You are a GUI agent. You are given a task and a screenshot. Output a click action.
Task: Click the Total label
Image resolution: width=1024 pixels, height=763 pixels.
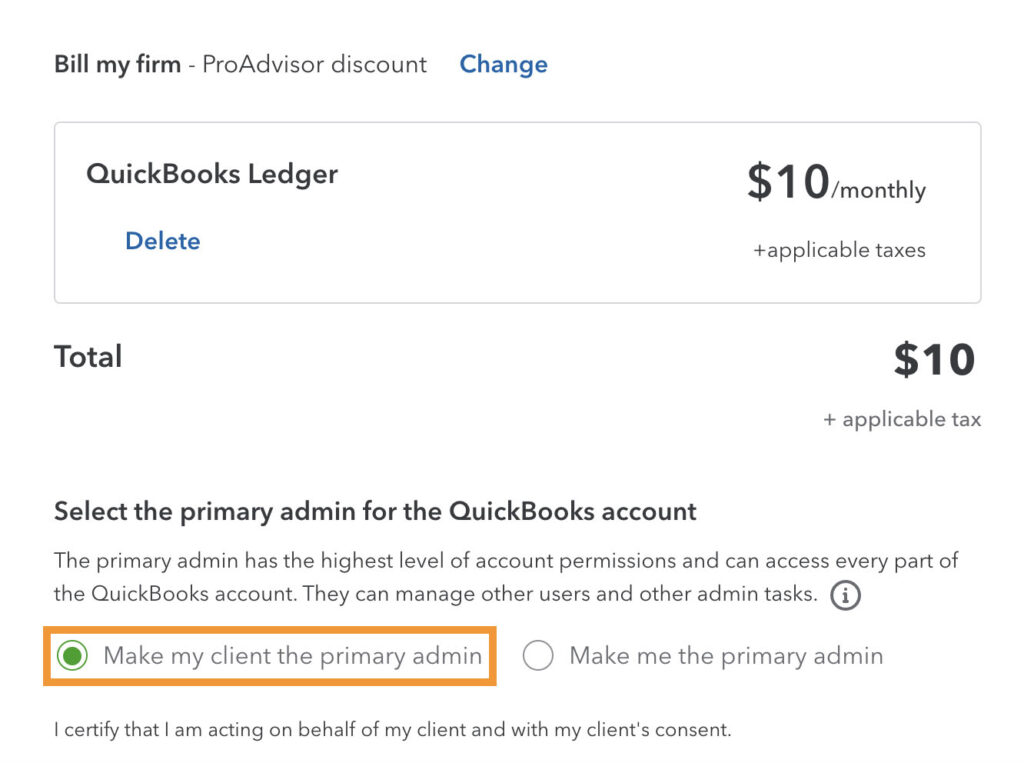coord(88,357)
